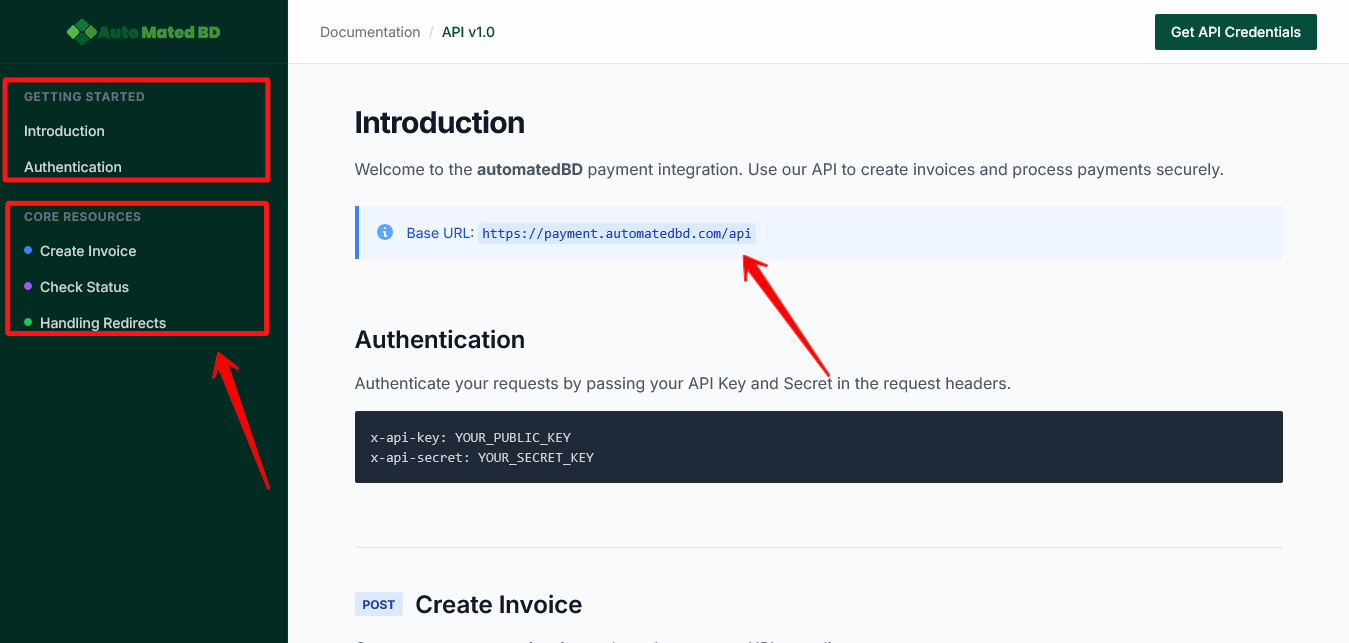Click the green dot beside Handling Redirects
This screenshot has height=643, width=1349.
click(29, 323)
